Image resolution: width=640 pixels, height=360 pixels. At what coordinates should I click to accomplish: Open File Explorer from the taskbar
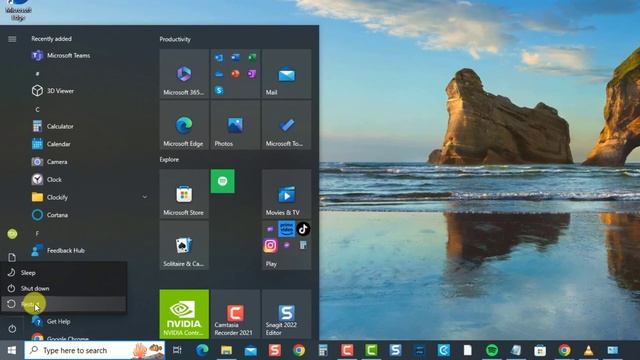(x=227, y=350)
